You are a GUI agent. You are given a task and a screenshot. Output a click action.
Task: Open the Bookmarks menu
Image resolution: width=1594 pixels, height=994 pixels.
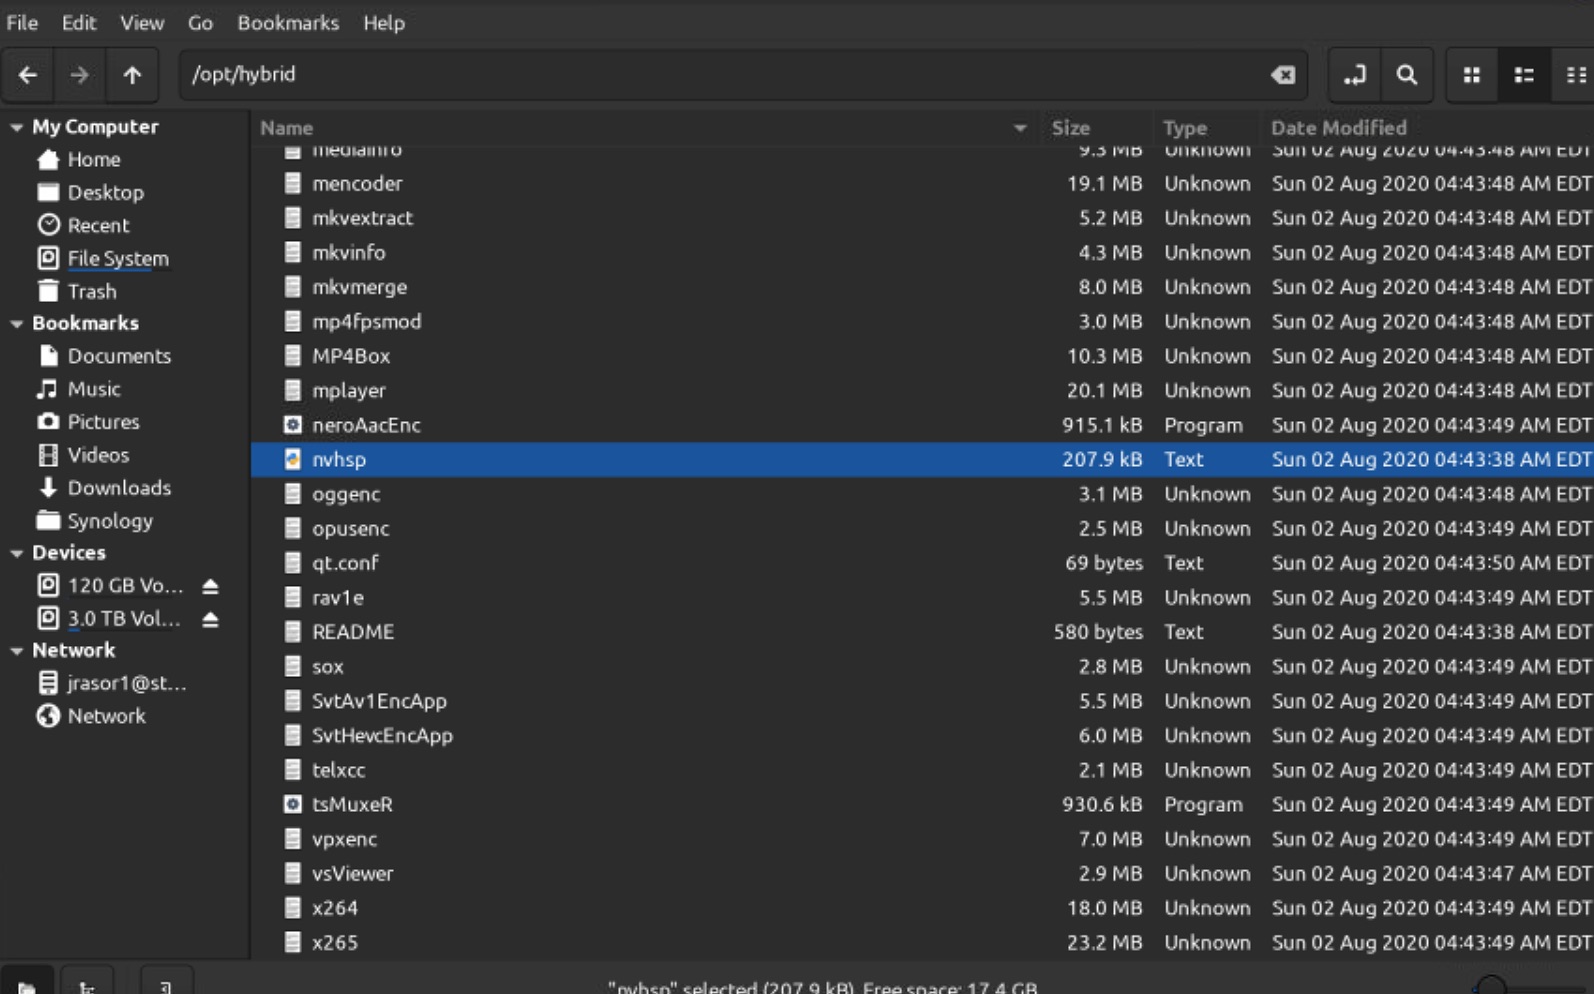[287, 22]
